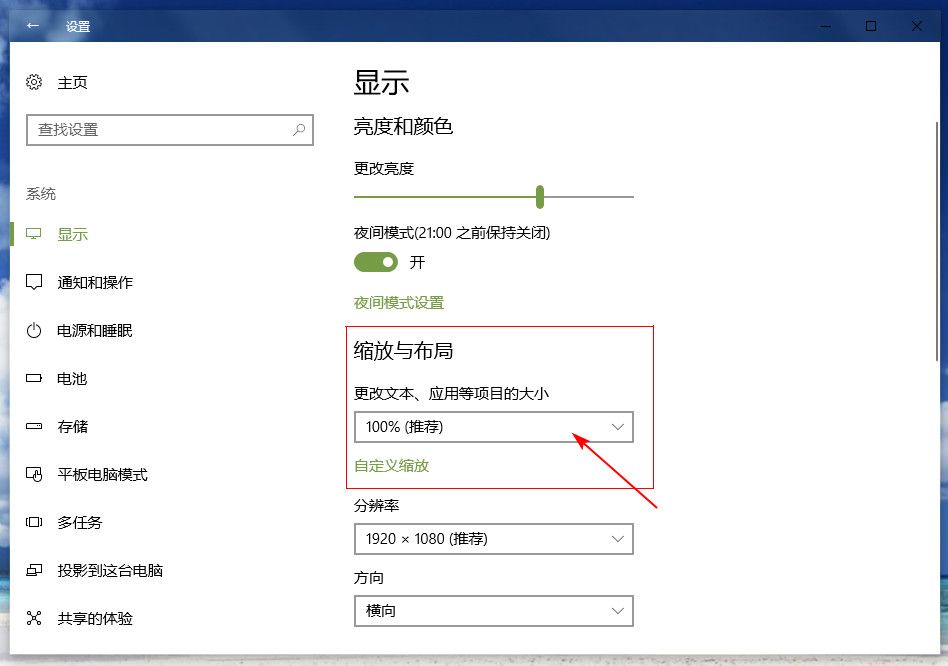Click the 电源和睡眠 power icon
Viewport: 948px width, 666px height.
click(34, 331)
